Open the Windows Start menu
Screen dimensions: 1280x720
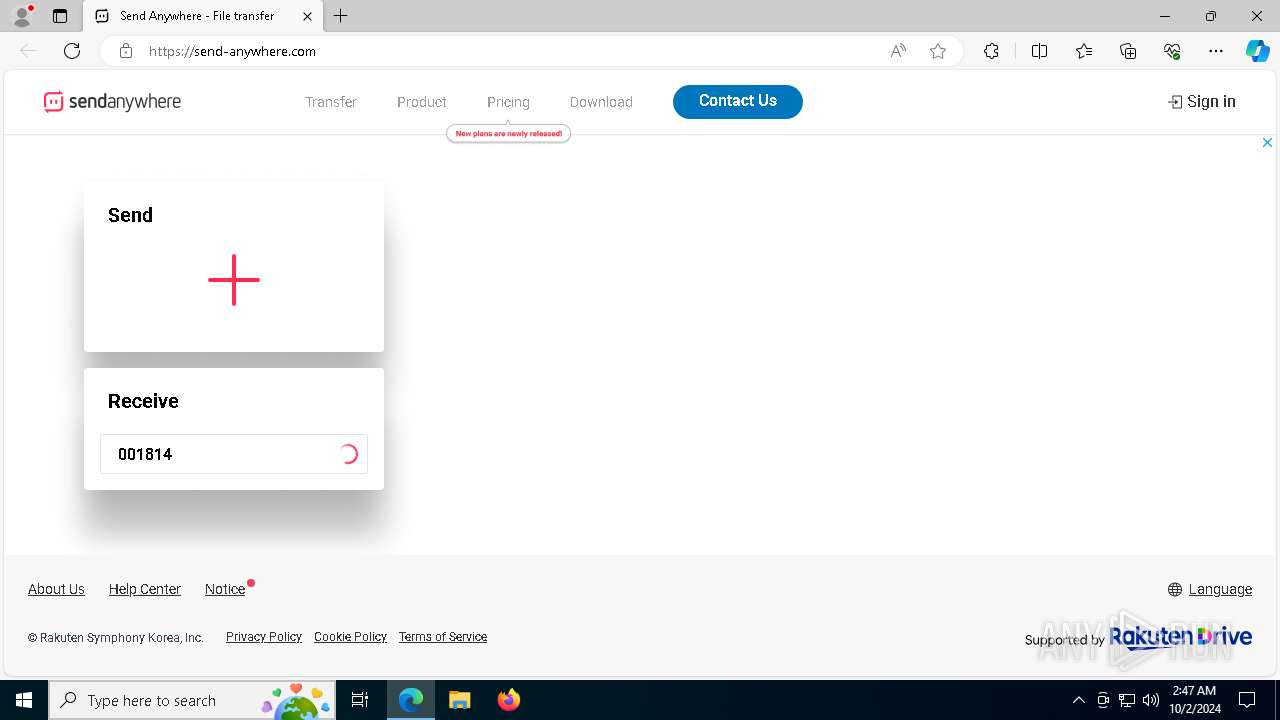tap(24, 700)
